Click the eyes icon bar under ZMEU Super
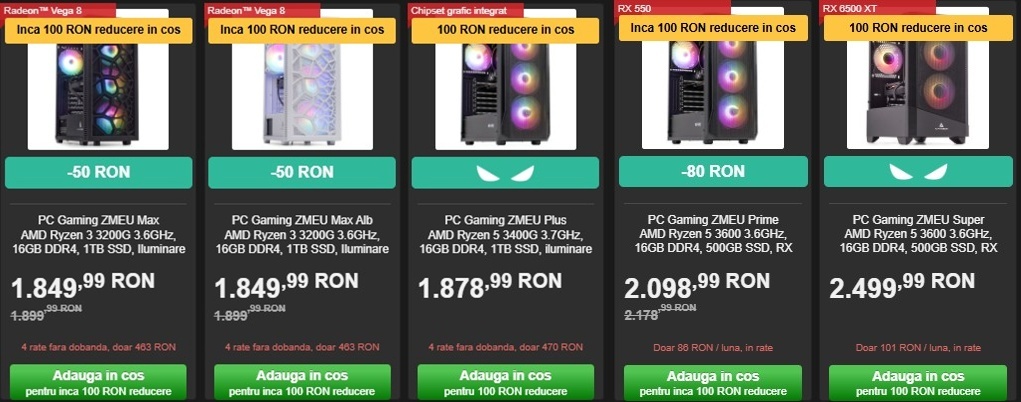Image resolution: width=1021 pixels, height=402 pixels. (918, 171)
